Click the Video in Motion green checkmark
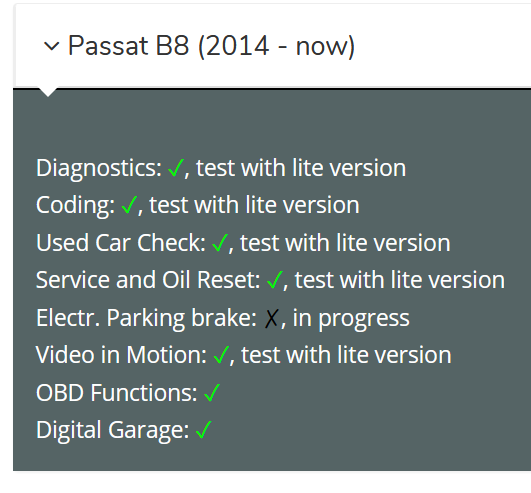 tap(221, 355)
